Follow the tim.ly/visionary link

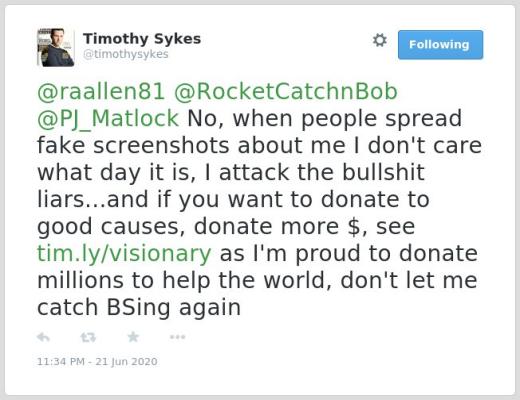(124, 254)
